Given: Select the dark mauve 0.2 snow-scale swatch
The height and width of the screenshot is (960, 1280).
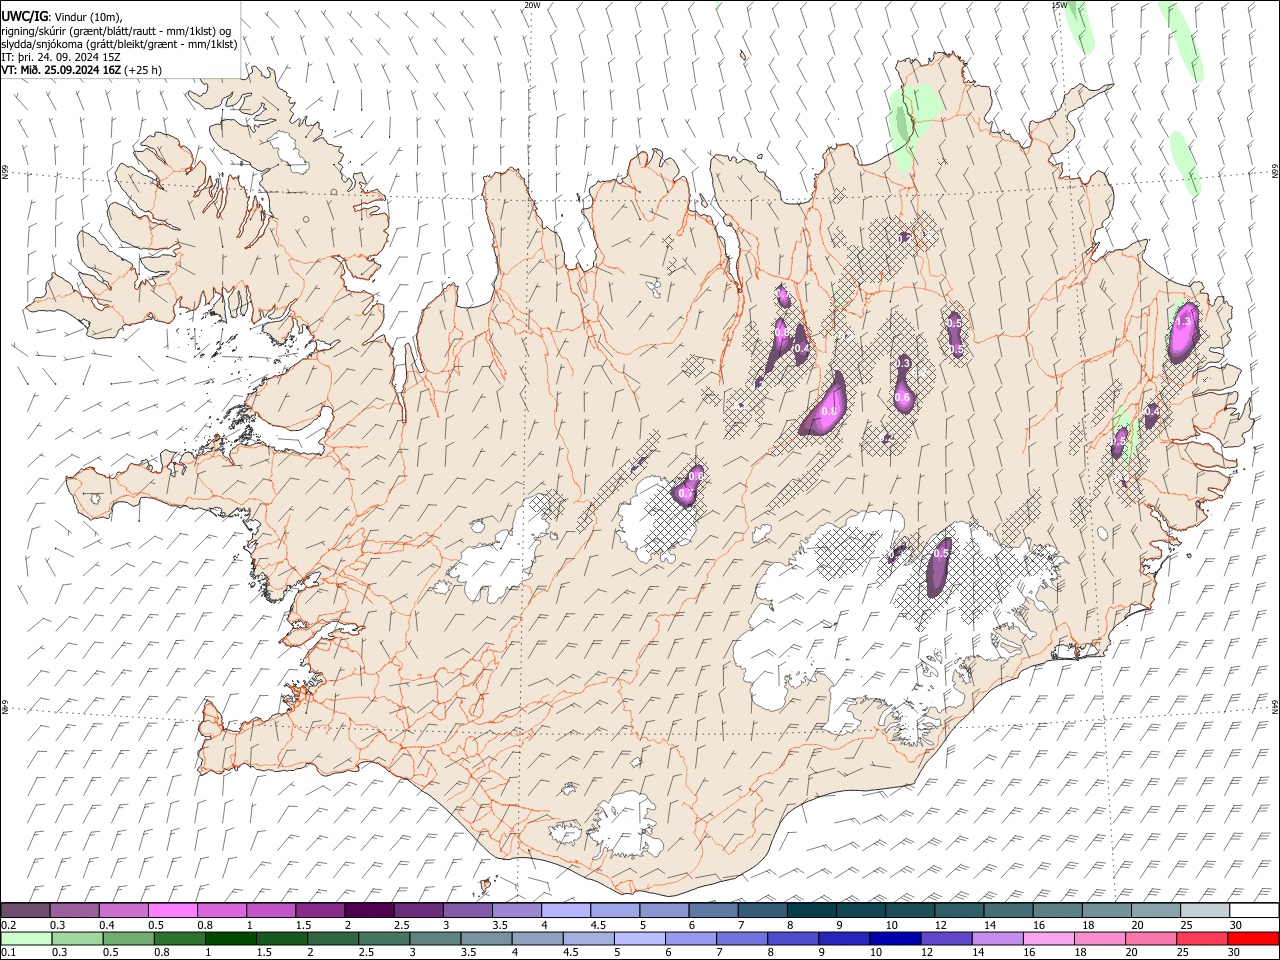Looking at the screenshot, I should [26, 911].
